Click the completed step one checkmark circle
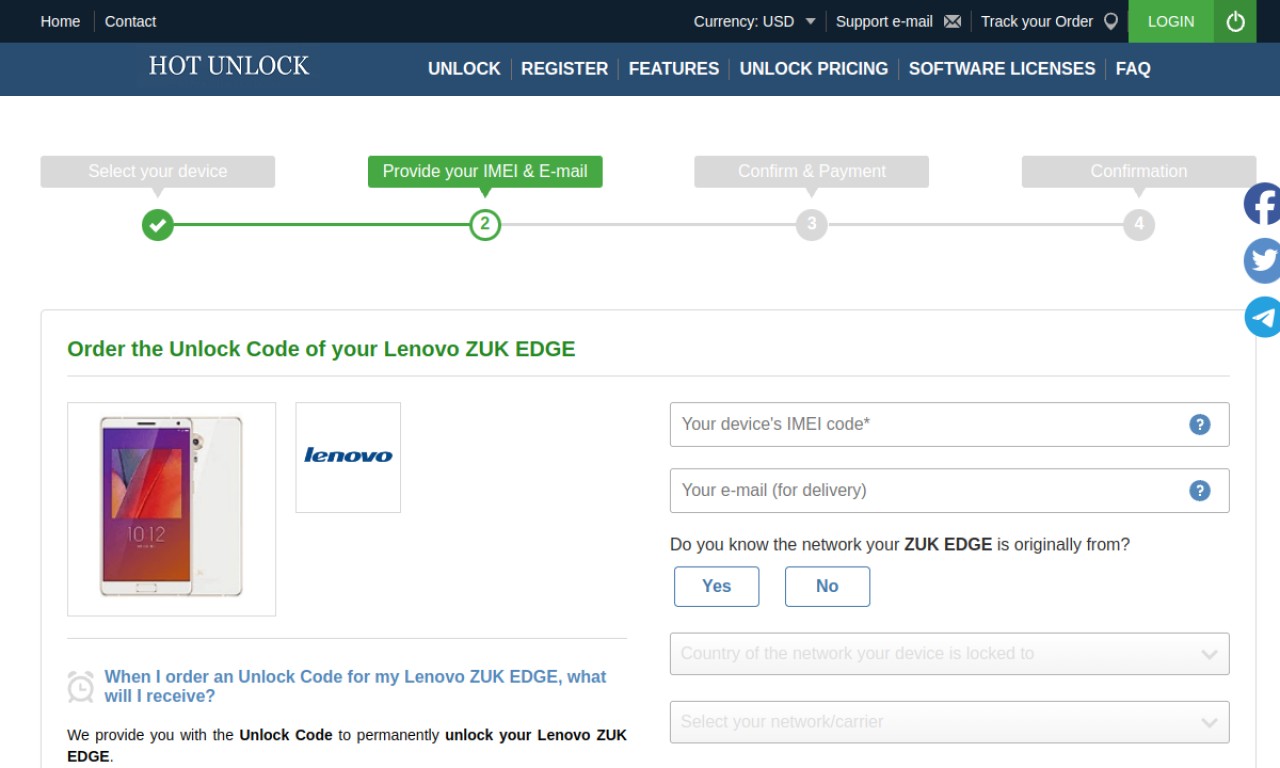The width and height of the screenshot is (1280, 768). point(157,224)
